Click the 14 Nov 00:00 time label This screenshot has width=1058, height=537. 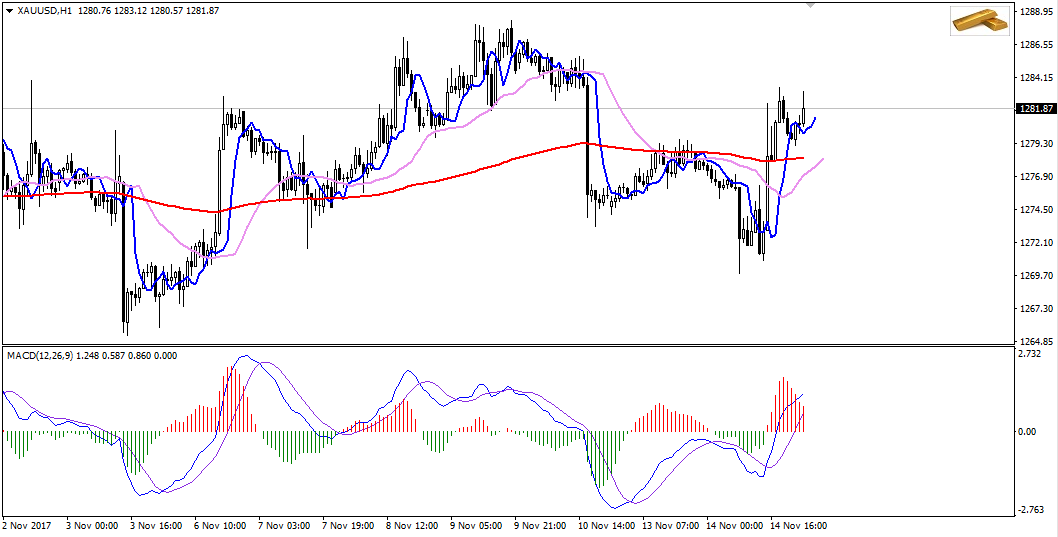(735, 525)
